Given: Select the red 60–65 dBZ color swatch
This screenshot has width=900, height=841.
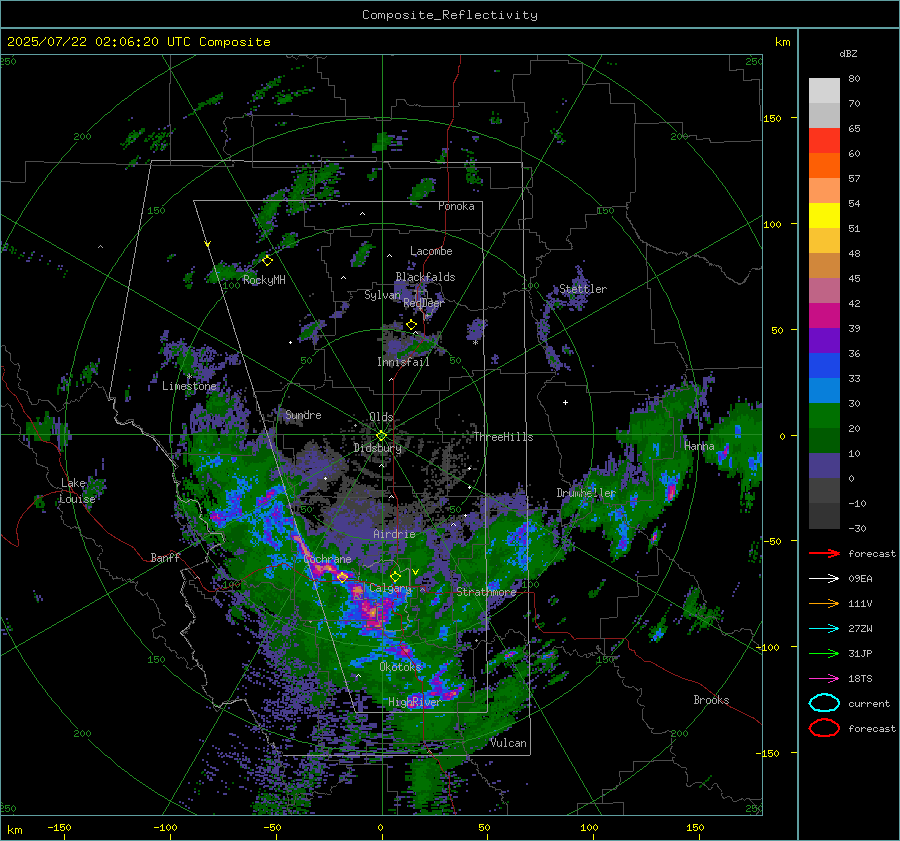Looking at the screenshot, I should [824, 141].
